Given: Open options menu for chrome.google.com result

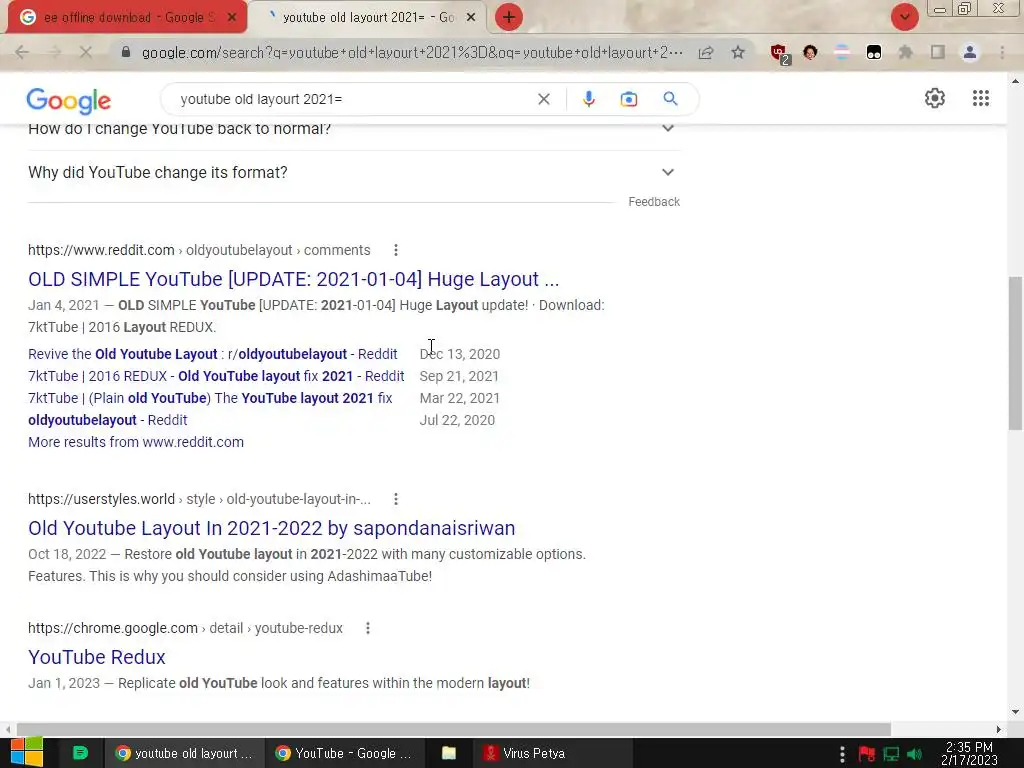Looking at the screenshot, I should pyautogui.click(x=368, y=628).
